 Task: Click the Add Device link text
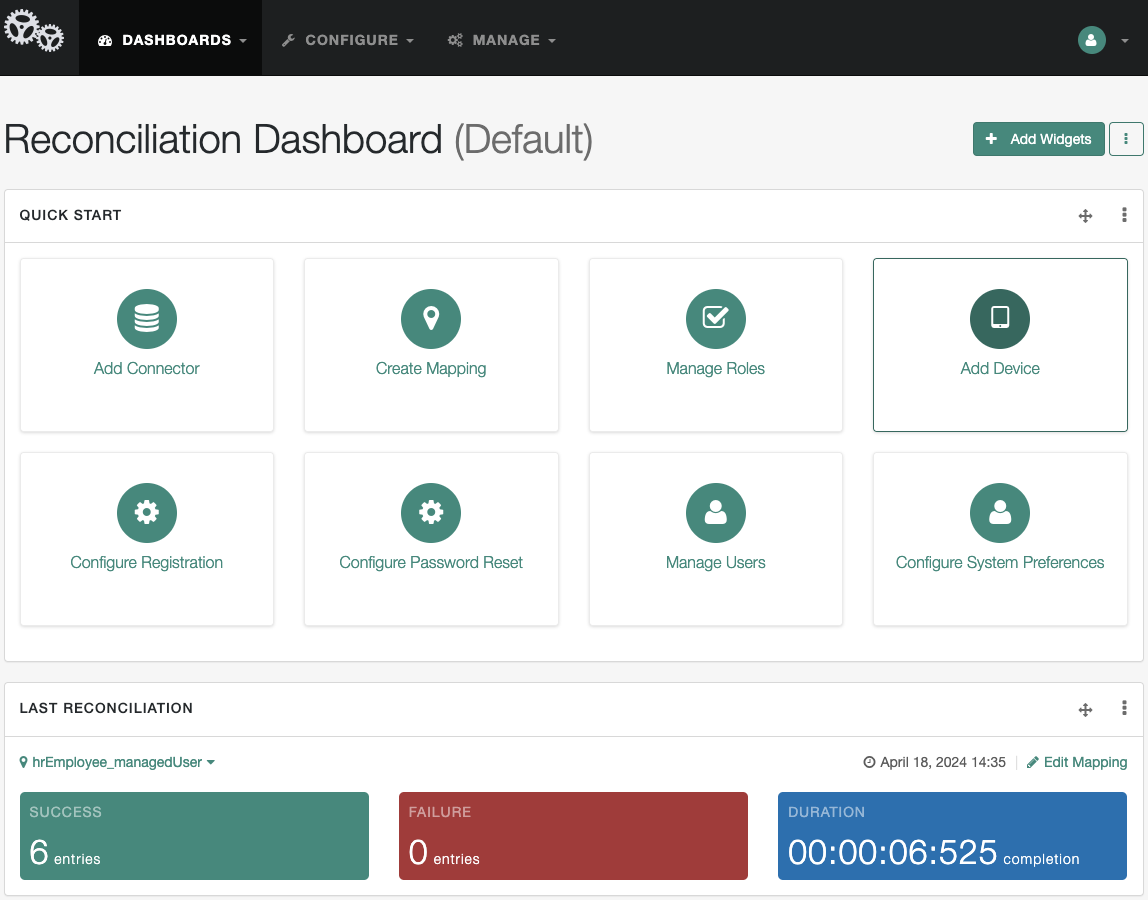point(999,368)
